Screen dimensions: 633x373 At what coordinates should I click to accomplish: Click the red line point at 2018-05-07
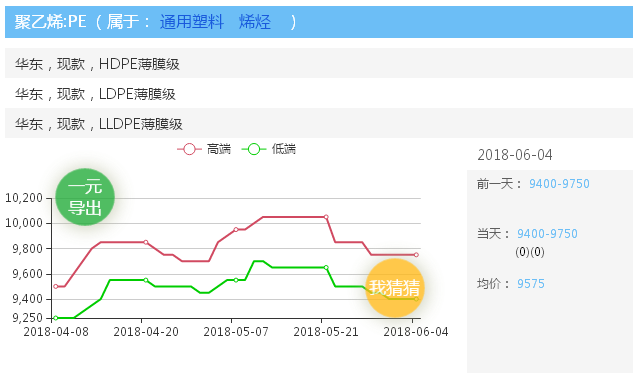(236, 230)
